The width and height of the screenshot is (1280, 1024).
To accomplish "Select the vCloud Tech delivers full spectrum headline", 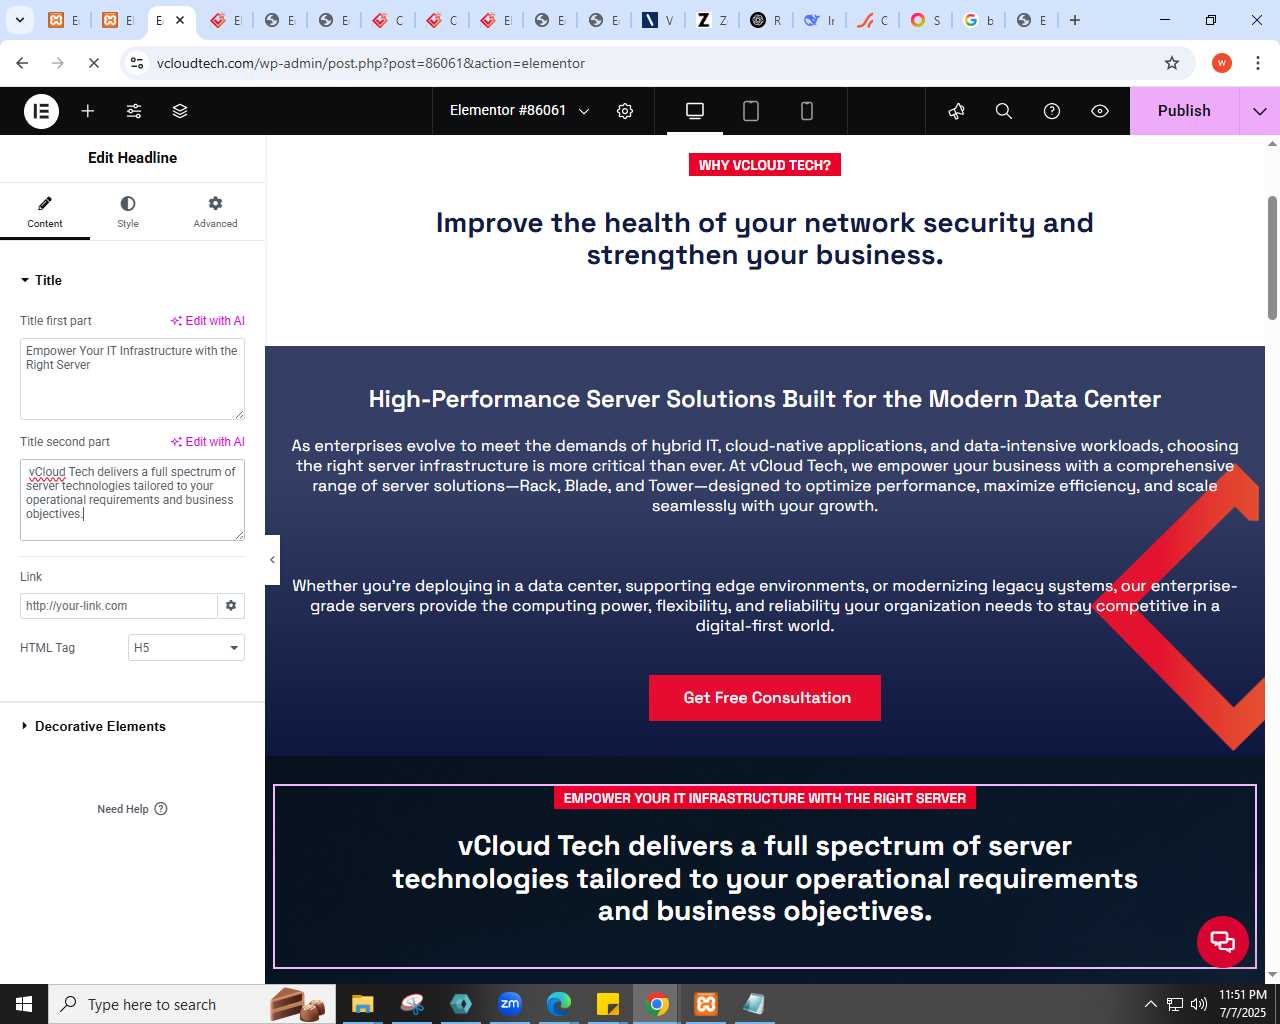I will [765, 878].
